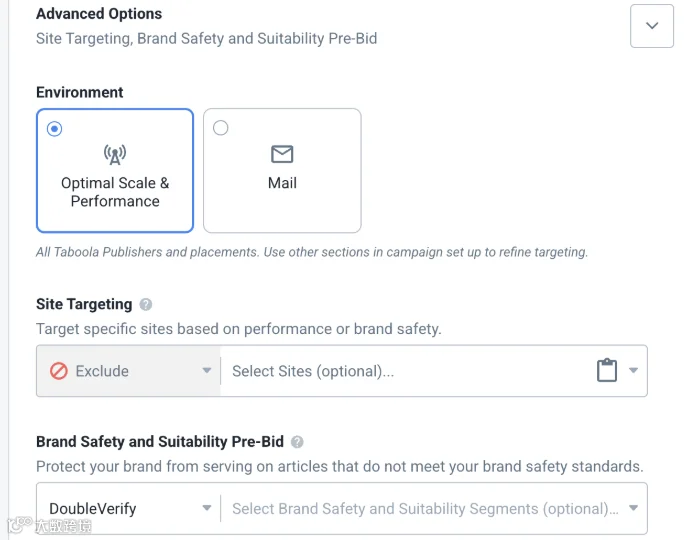Click the watermark logo at bottom left
The width and height of the screenshot is (693, 540).
(50, 525)
